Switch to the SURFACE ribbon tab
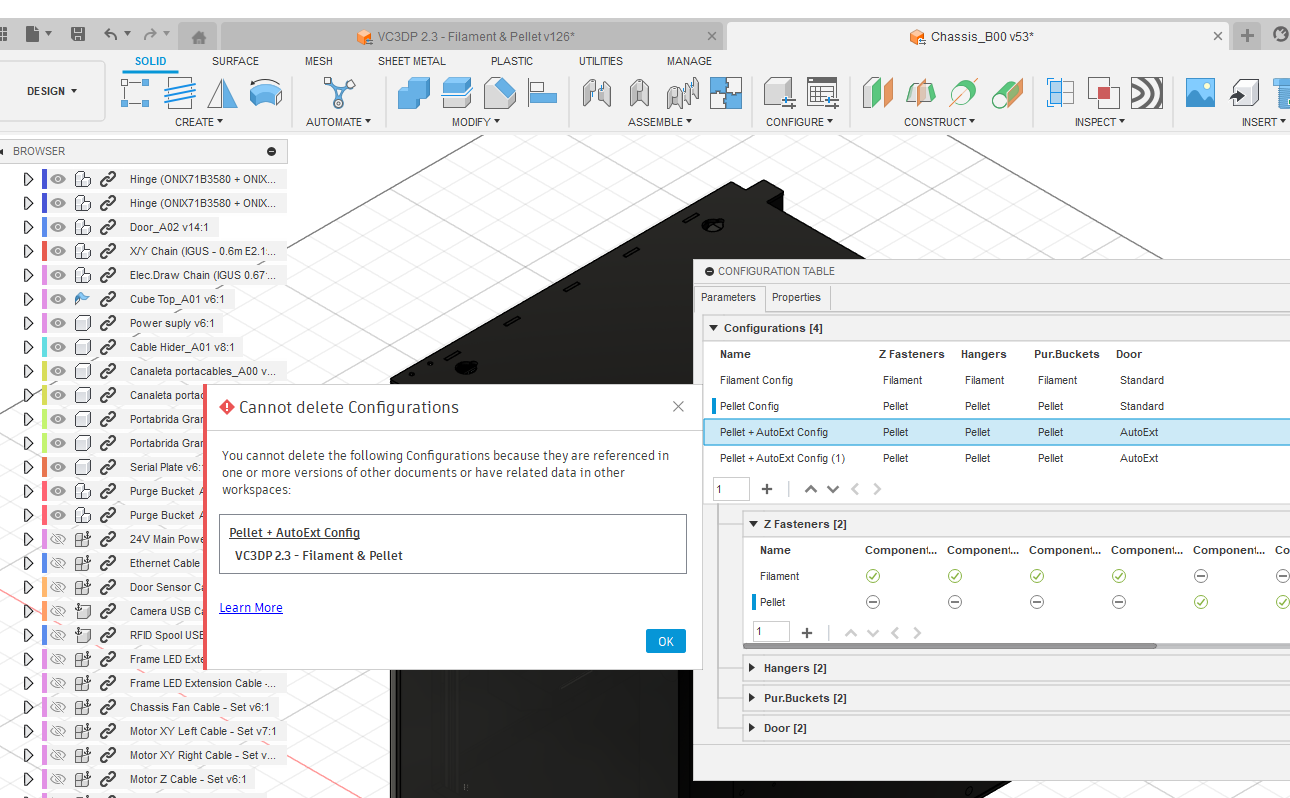 click(235, 61)
